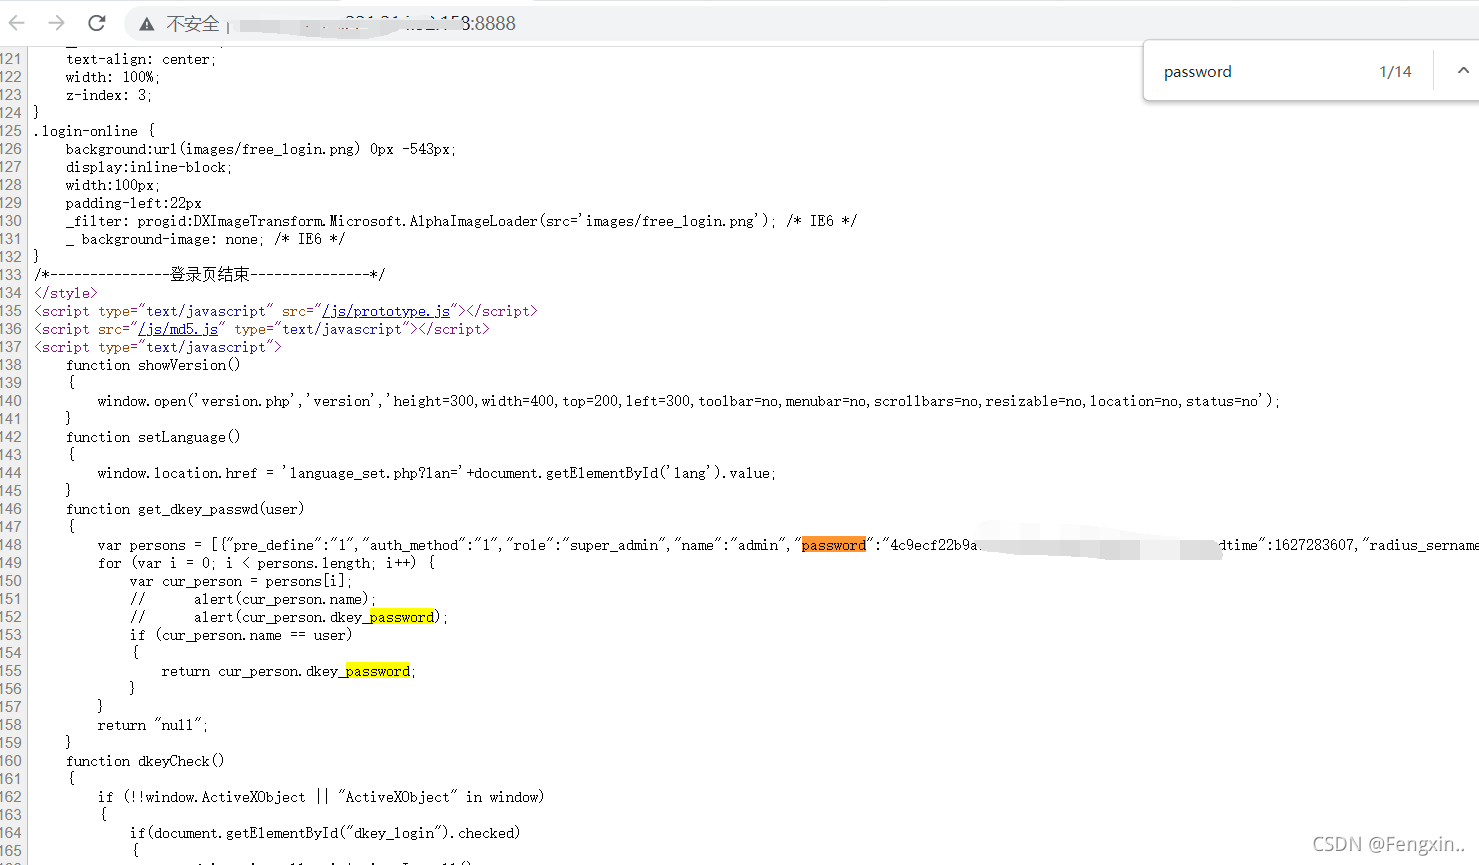Select the 'width: 100%;' line

pyautogui.click(x=113, y=77)
